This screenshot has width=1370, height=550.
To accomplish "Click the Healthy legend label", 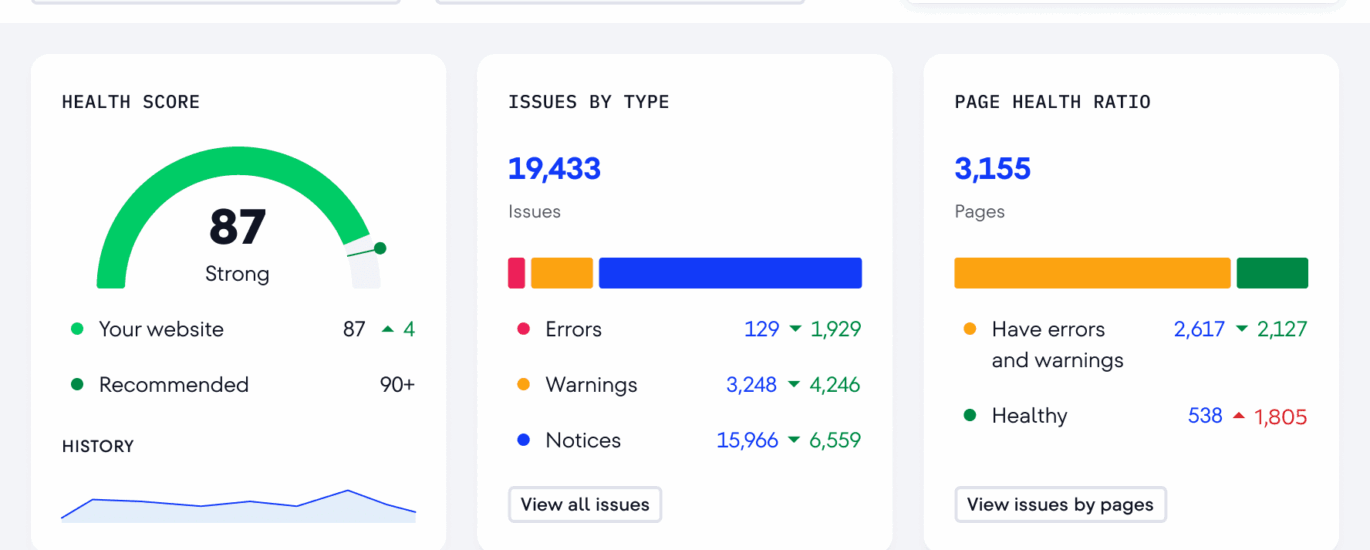I will (x=1029, y=416).
